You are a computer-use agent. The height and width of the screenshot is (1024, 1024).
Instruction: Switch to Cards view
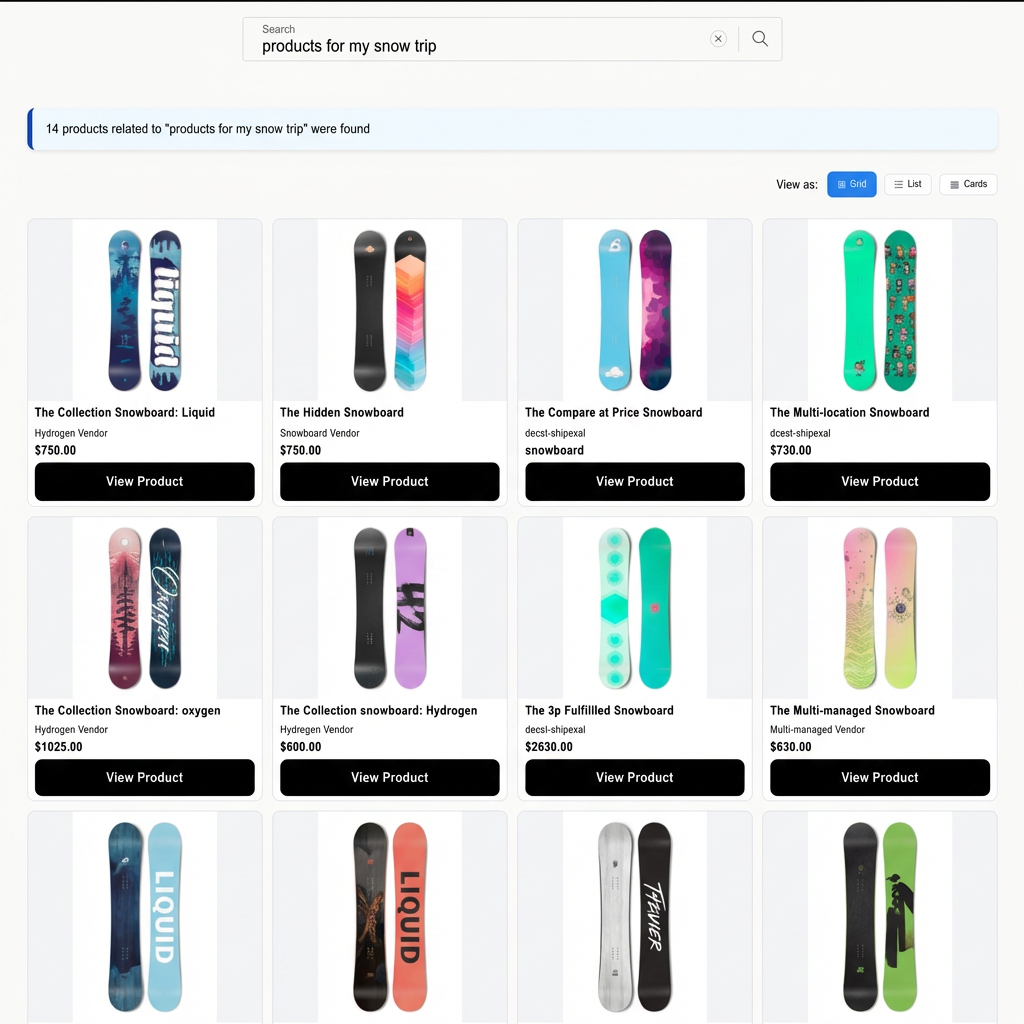click(968, 184)
